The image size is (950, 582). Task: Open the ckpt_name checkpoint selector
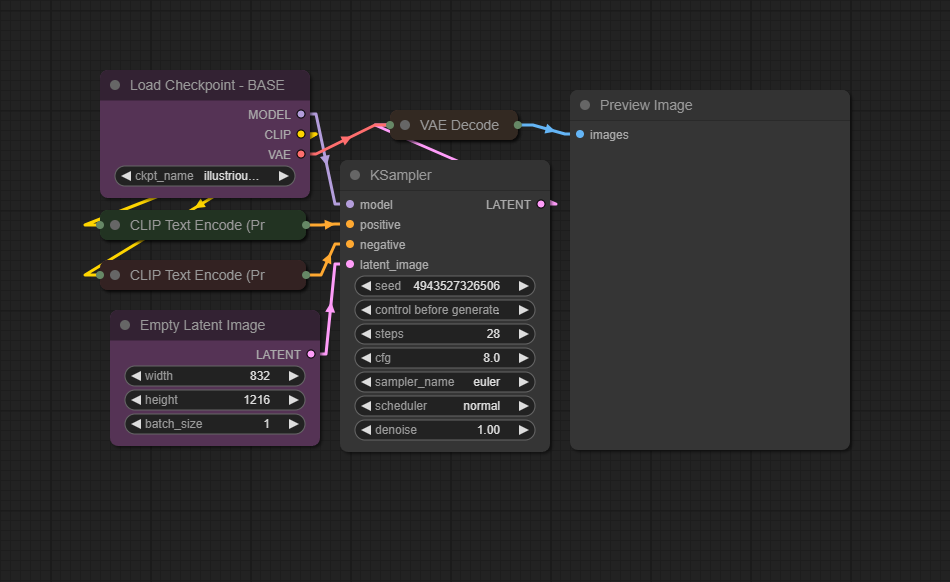tap(205, 176)
